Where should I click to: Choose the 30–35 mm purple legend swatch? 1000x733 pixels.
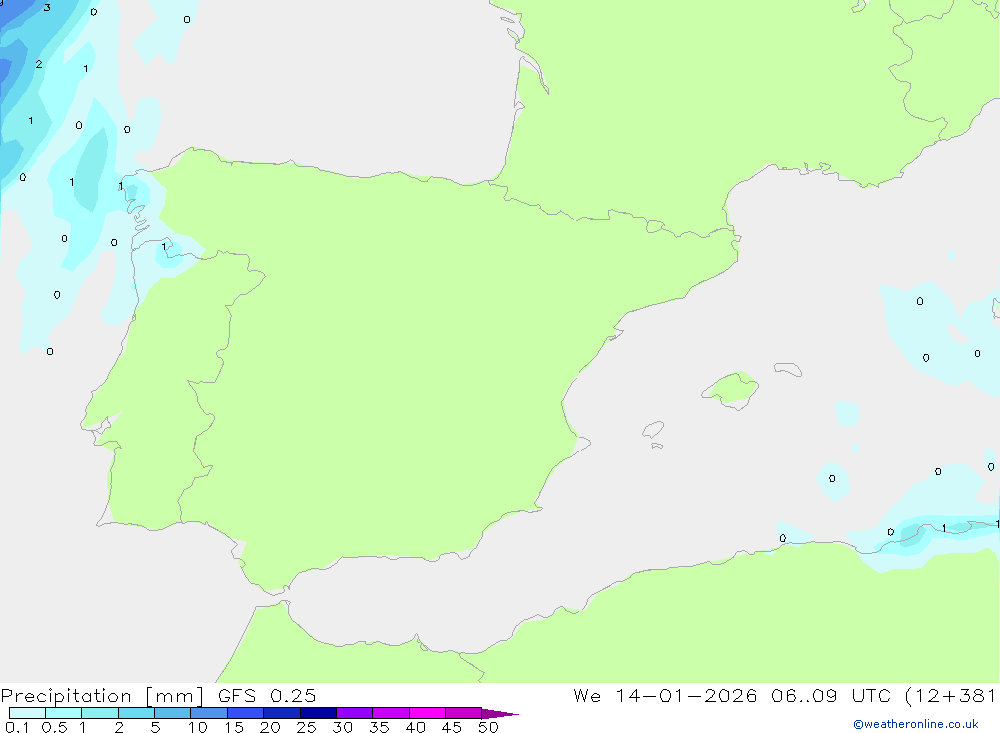[x=355, y=713]
